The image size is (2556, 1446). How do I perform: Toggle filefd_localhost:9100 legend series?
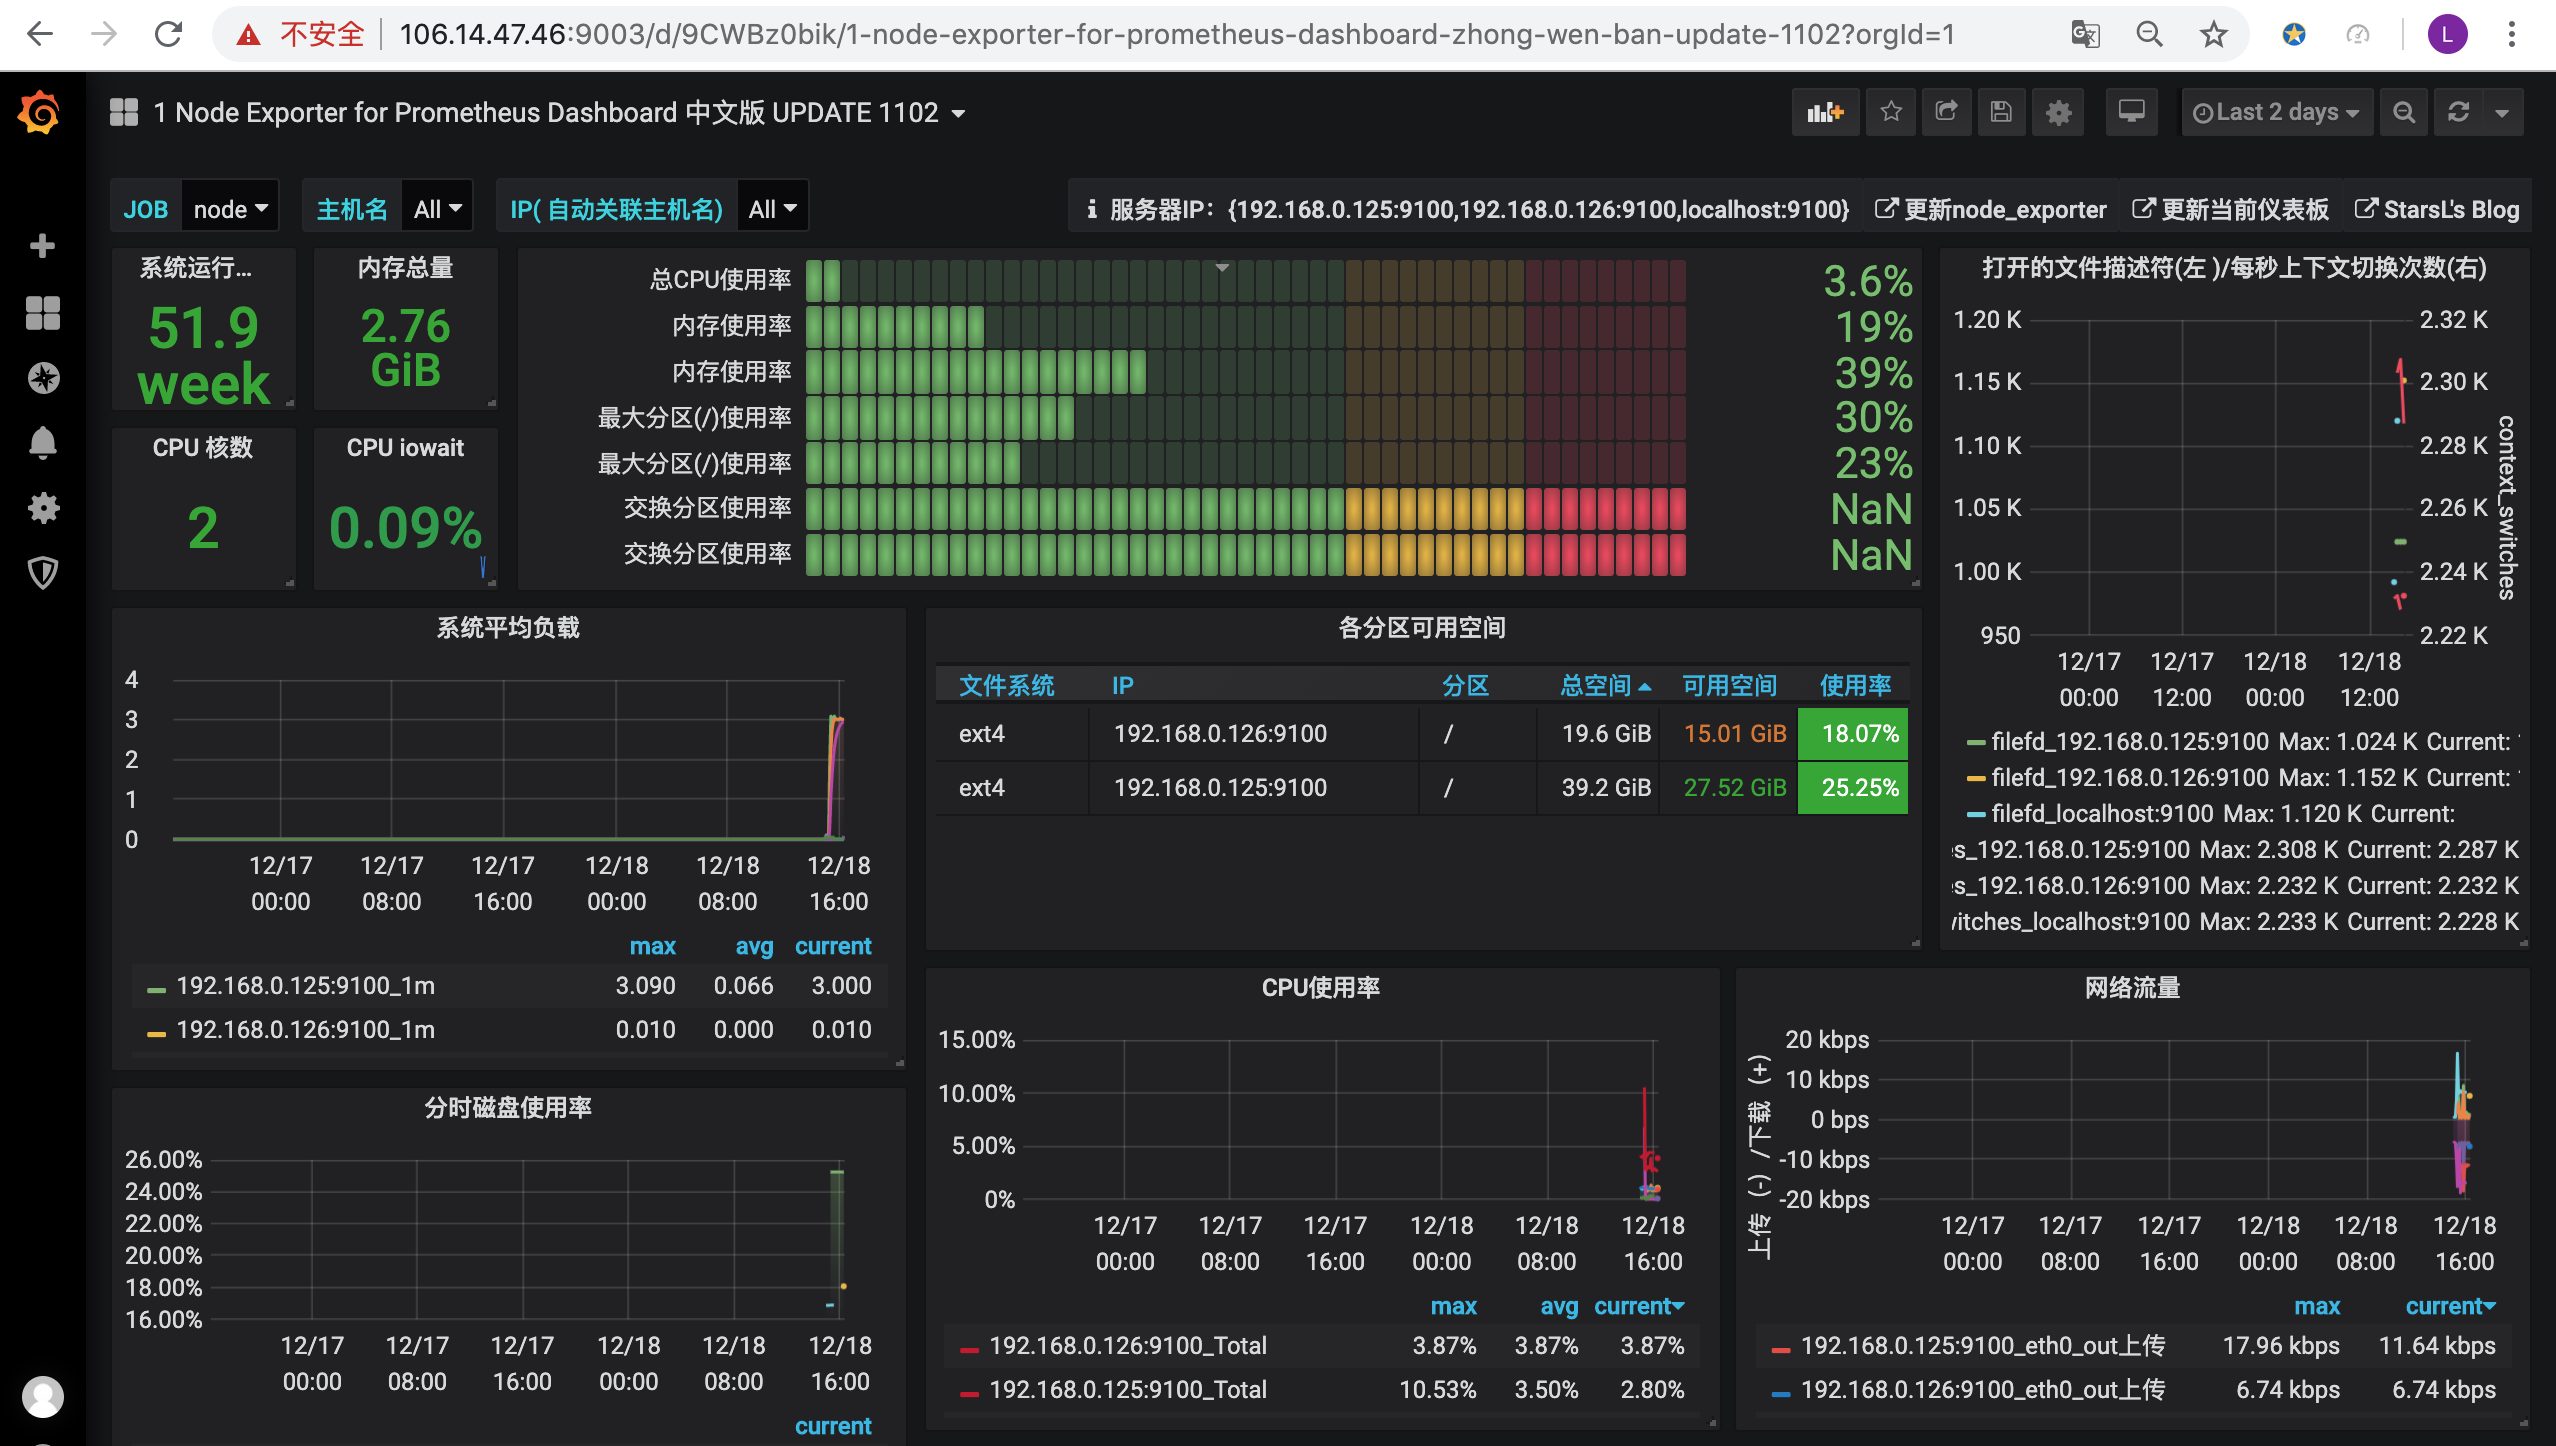pyautogui.click(x=2102, y=814)
